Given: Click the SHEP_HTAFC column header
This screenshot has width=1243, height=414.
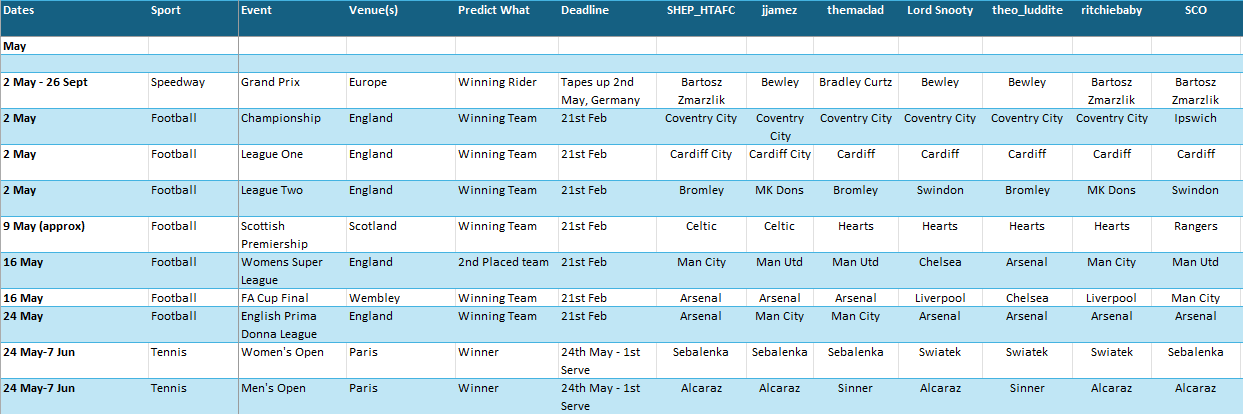Looking at the screenshot, I should coord(700,10).
